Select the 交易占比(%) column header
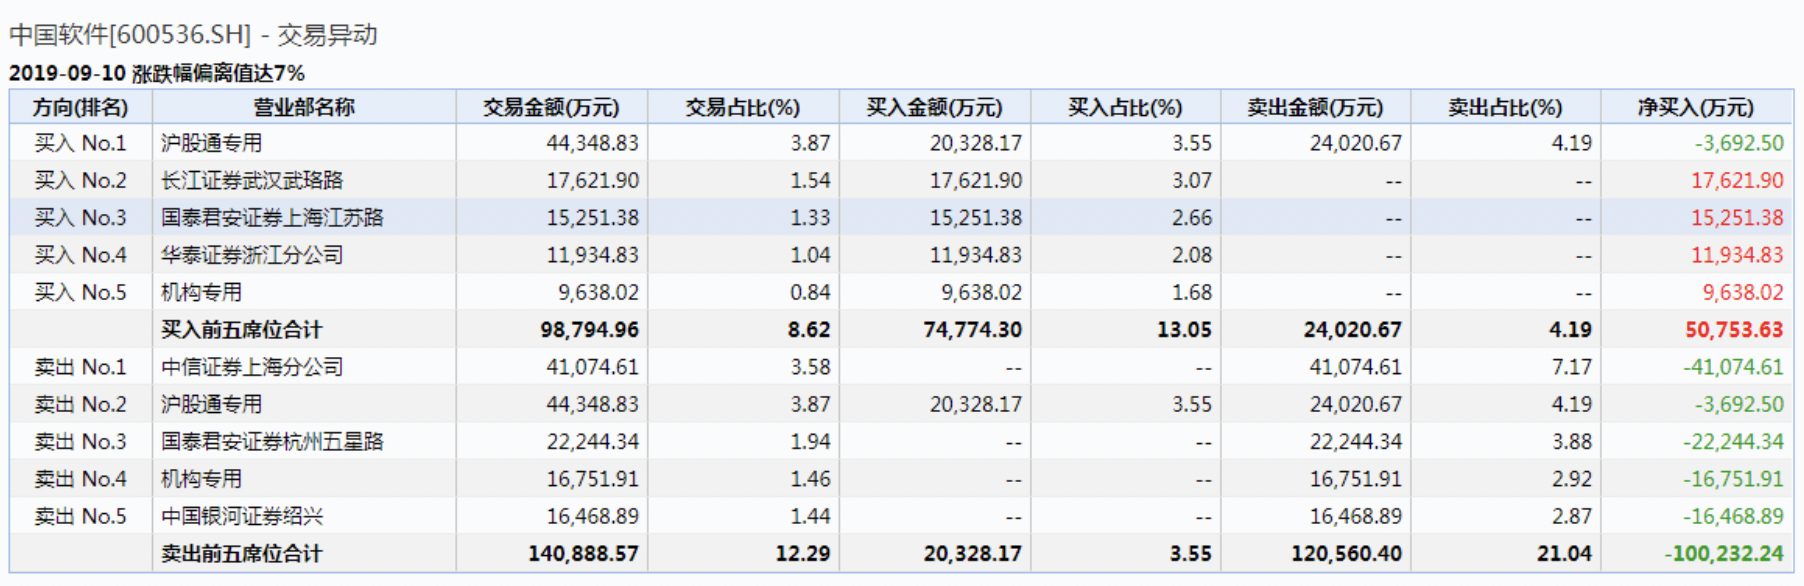Image resolution: width=1804 pixels, height=586 pixels. click(742, 107)
